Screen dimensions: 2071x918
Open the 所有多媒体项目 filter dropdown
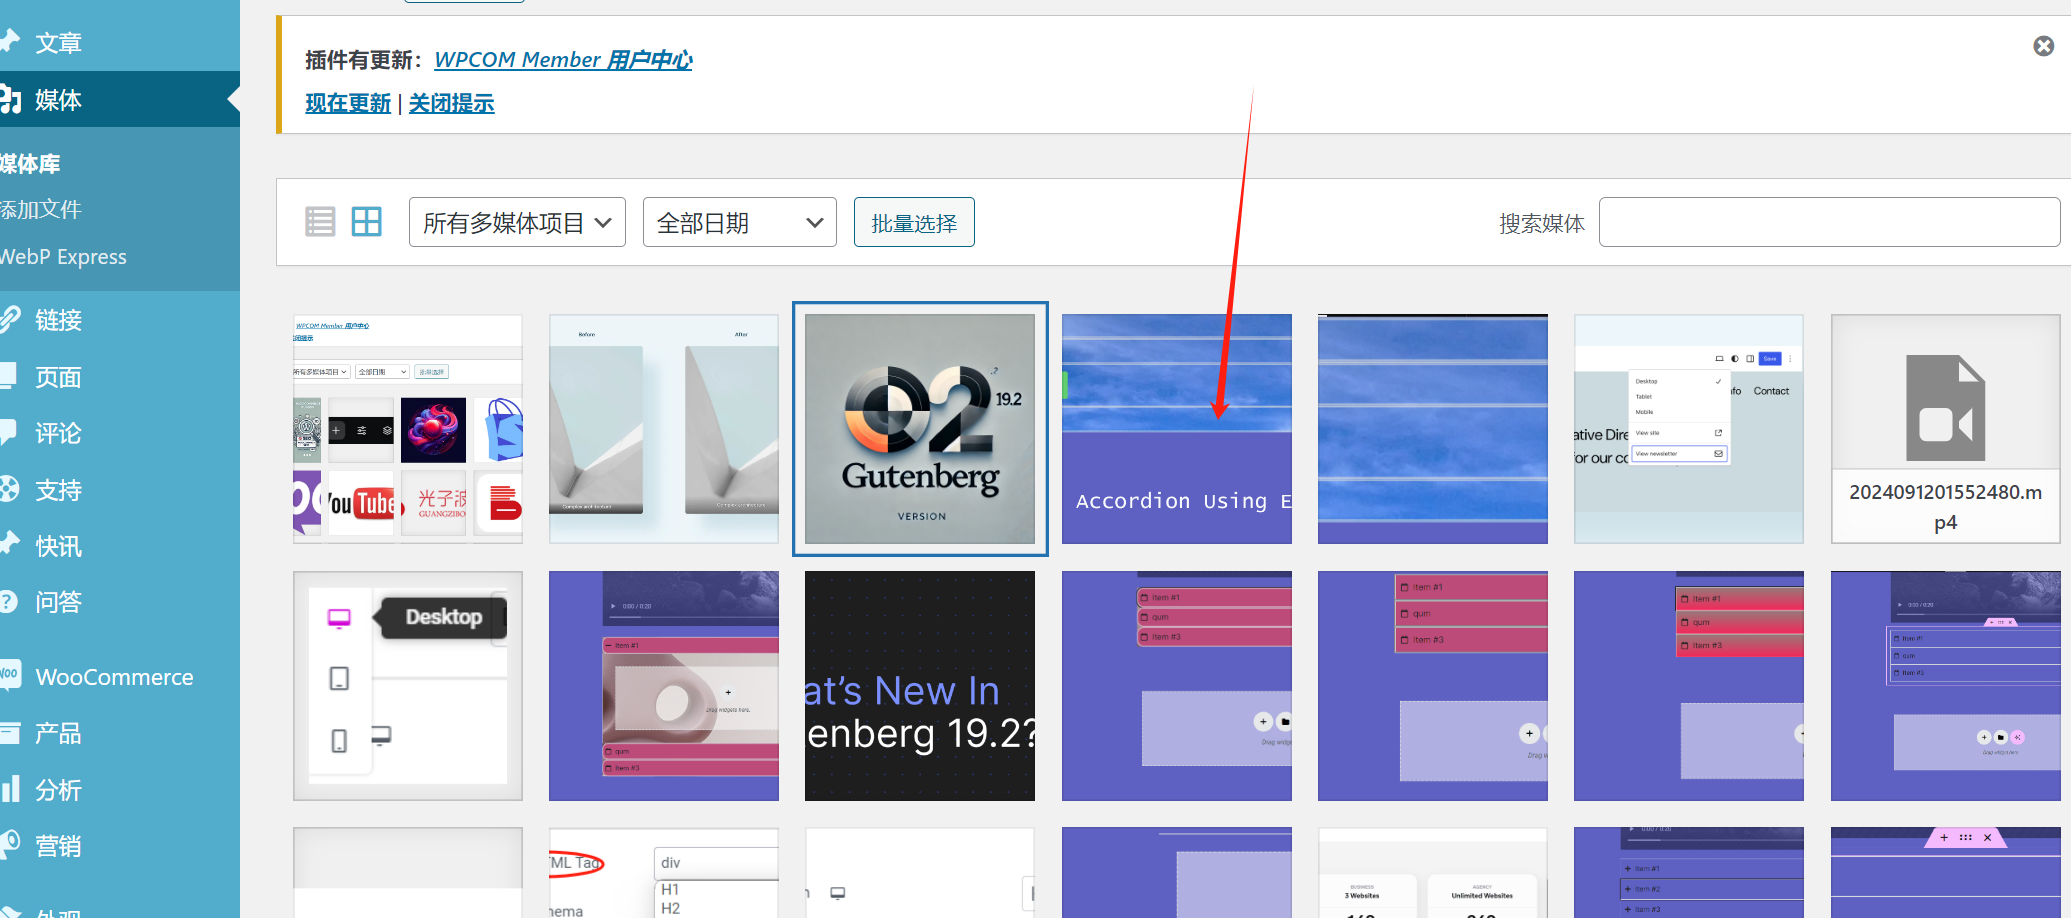(517, 222)
